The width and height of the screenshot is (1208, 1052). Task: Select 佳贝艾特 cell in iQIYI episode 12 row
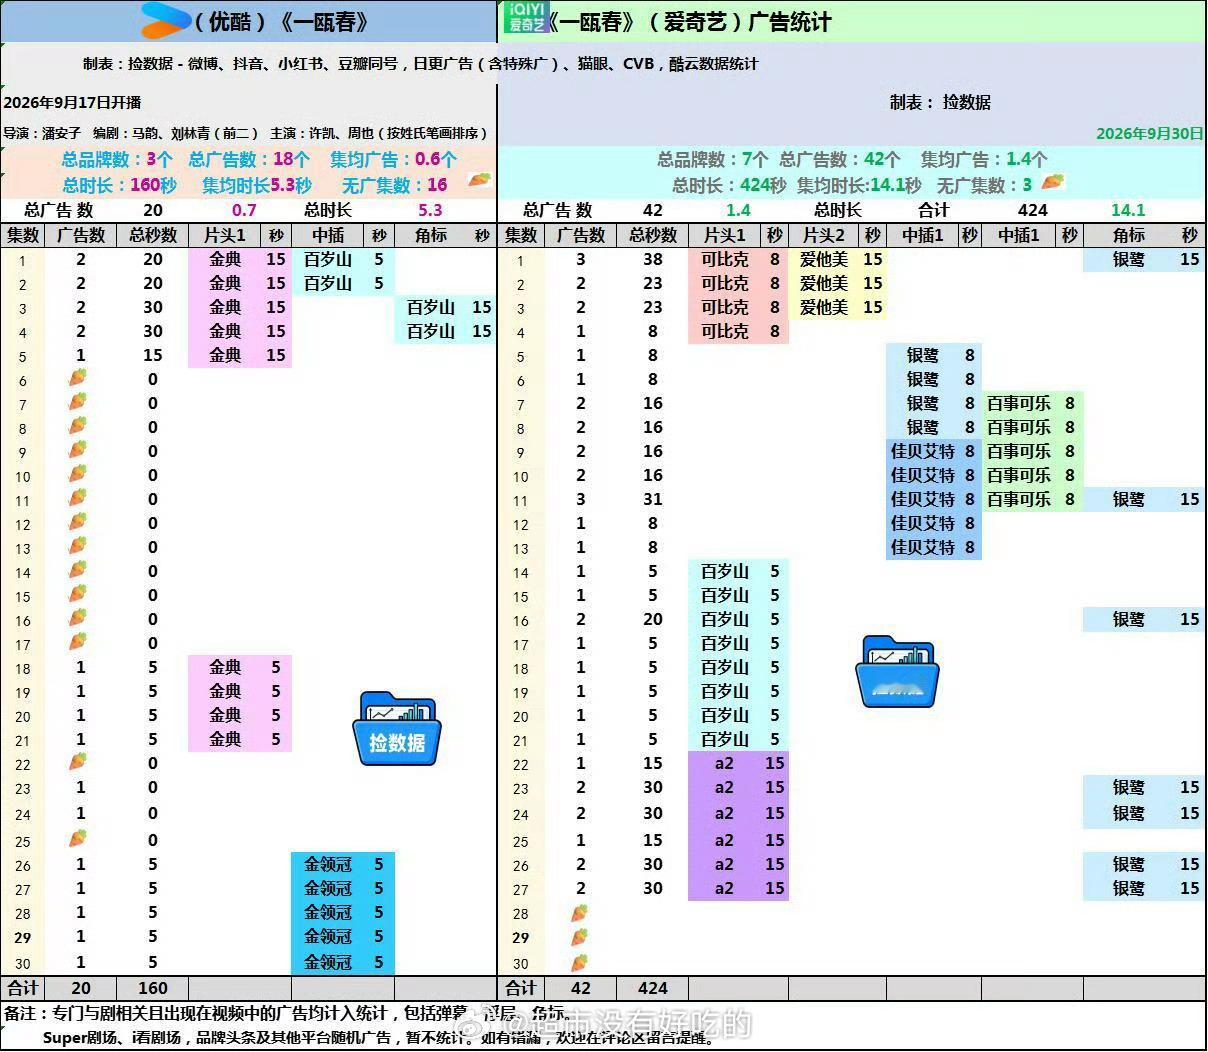pyautogui.click(x=923, y=523)
